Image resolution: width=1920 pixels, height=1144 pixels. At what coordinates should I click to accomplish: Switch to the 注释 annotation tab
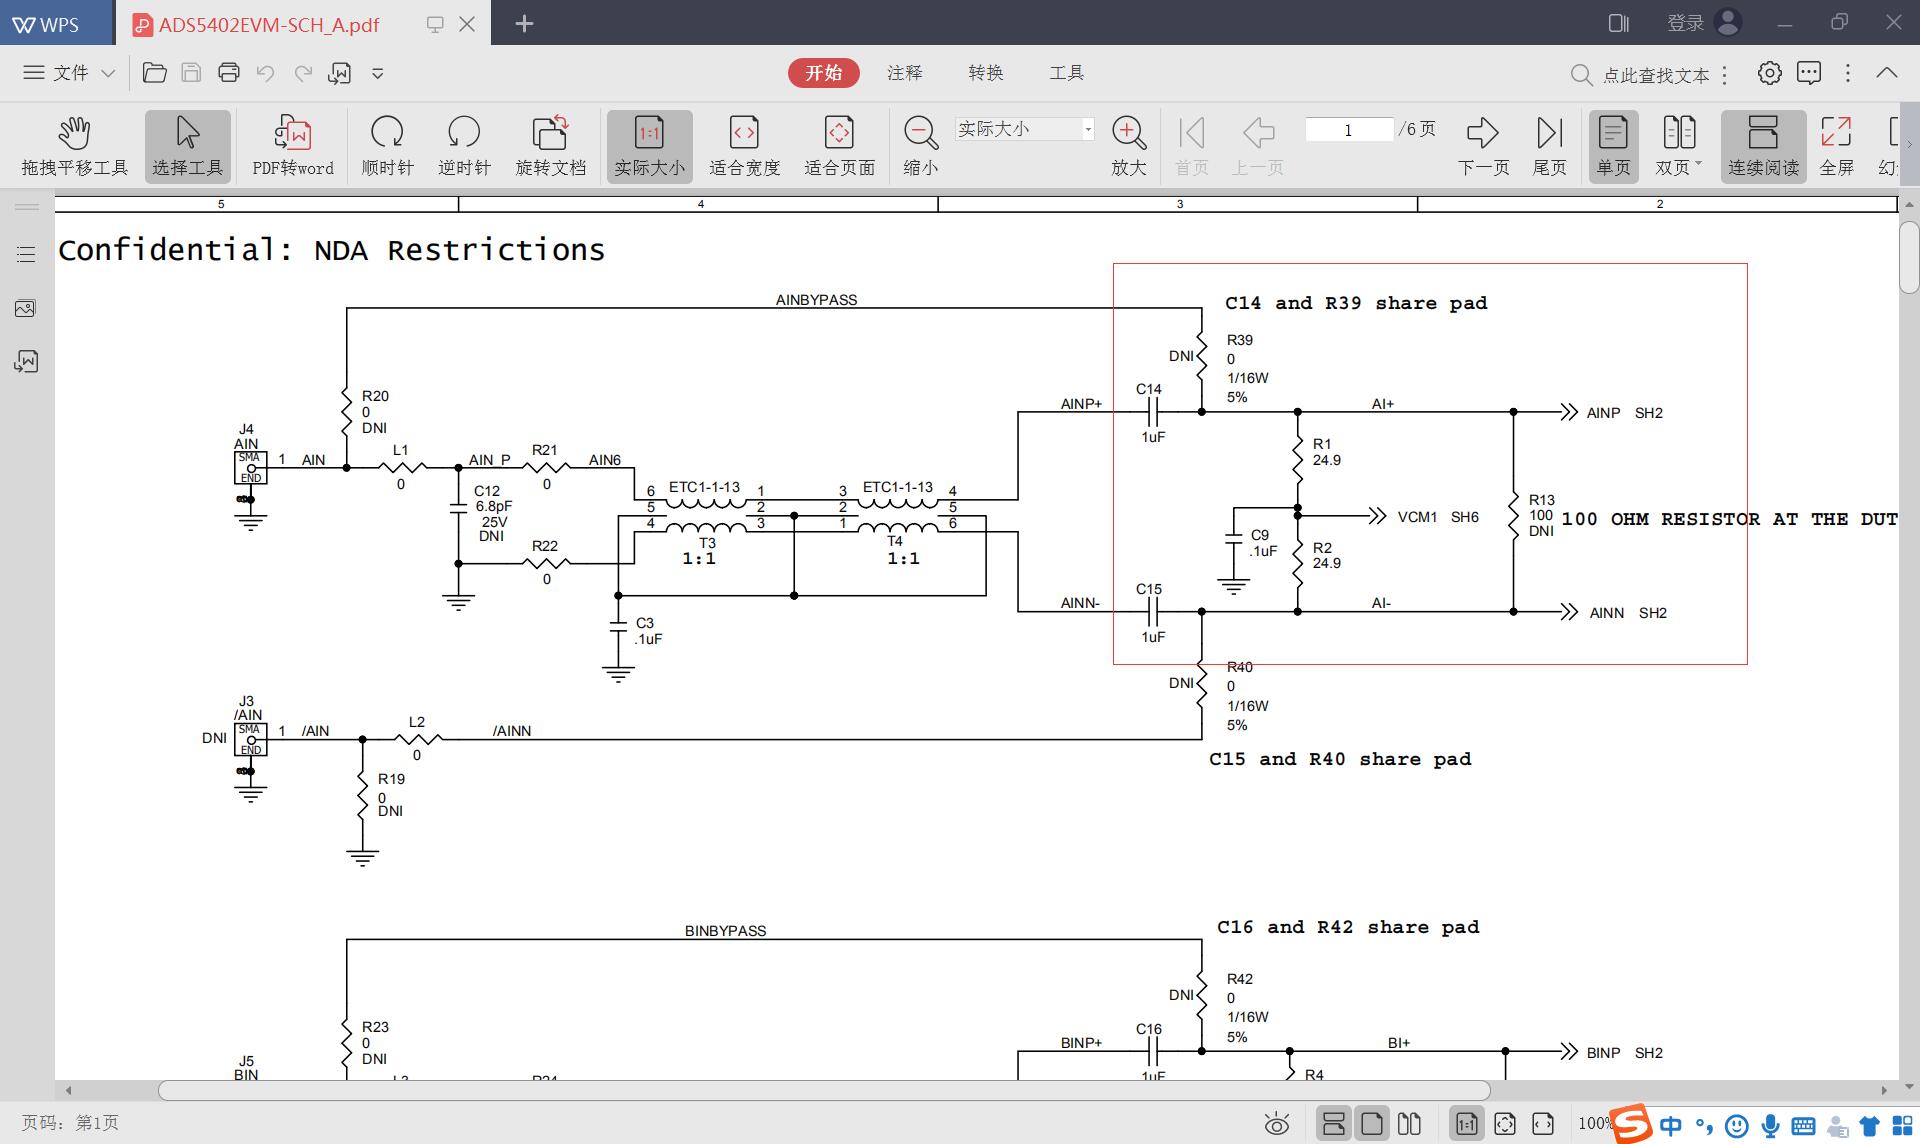[904, 73]
